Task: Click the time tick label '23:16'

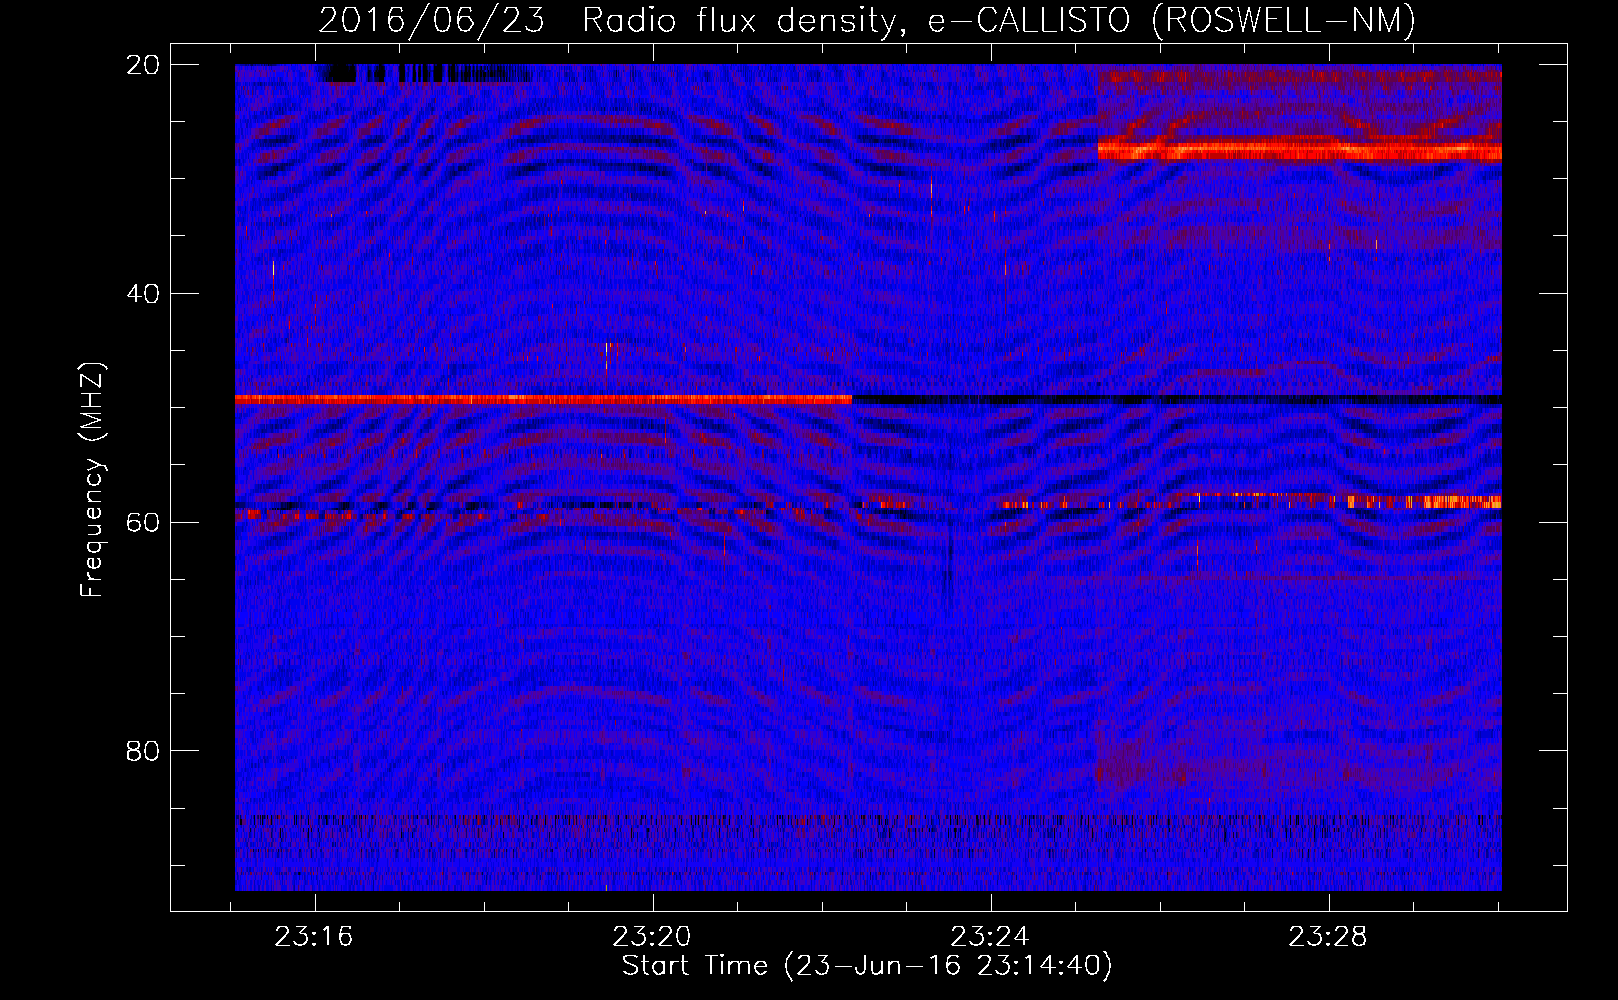Action: coord(314,937)
